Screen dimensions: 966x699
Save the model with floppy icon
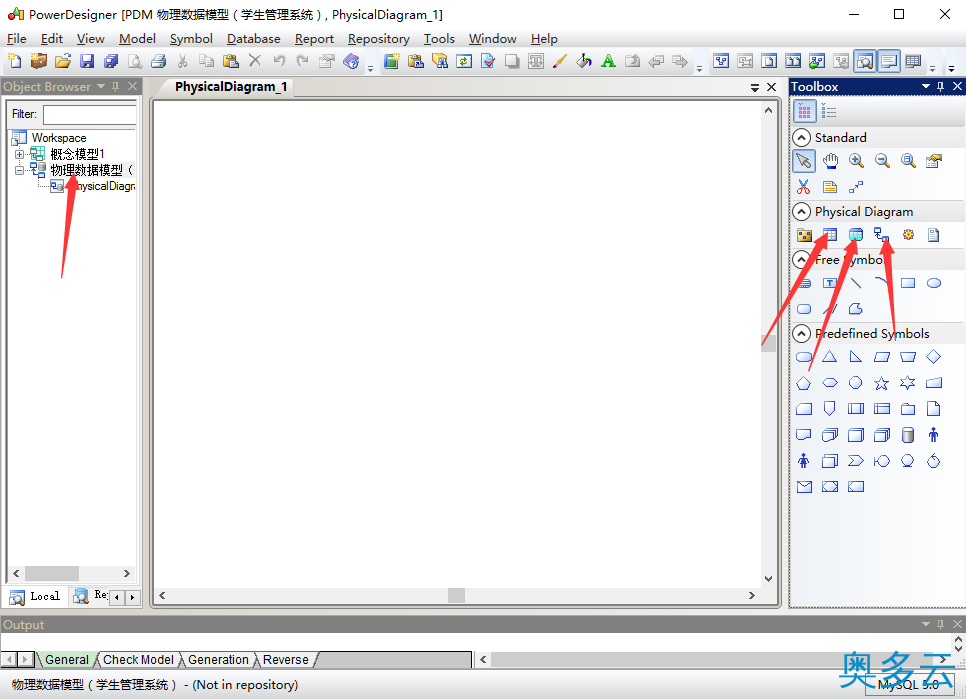(87, 61)
